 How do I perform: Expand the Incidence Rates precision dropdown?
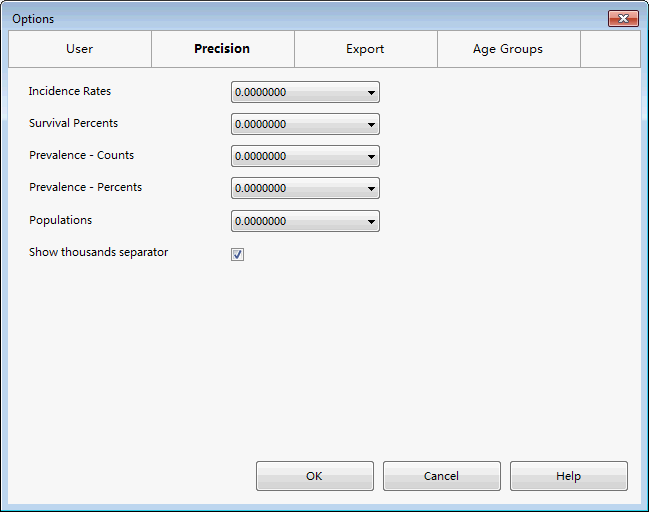(305, 93)
